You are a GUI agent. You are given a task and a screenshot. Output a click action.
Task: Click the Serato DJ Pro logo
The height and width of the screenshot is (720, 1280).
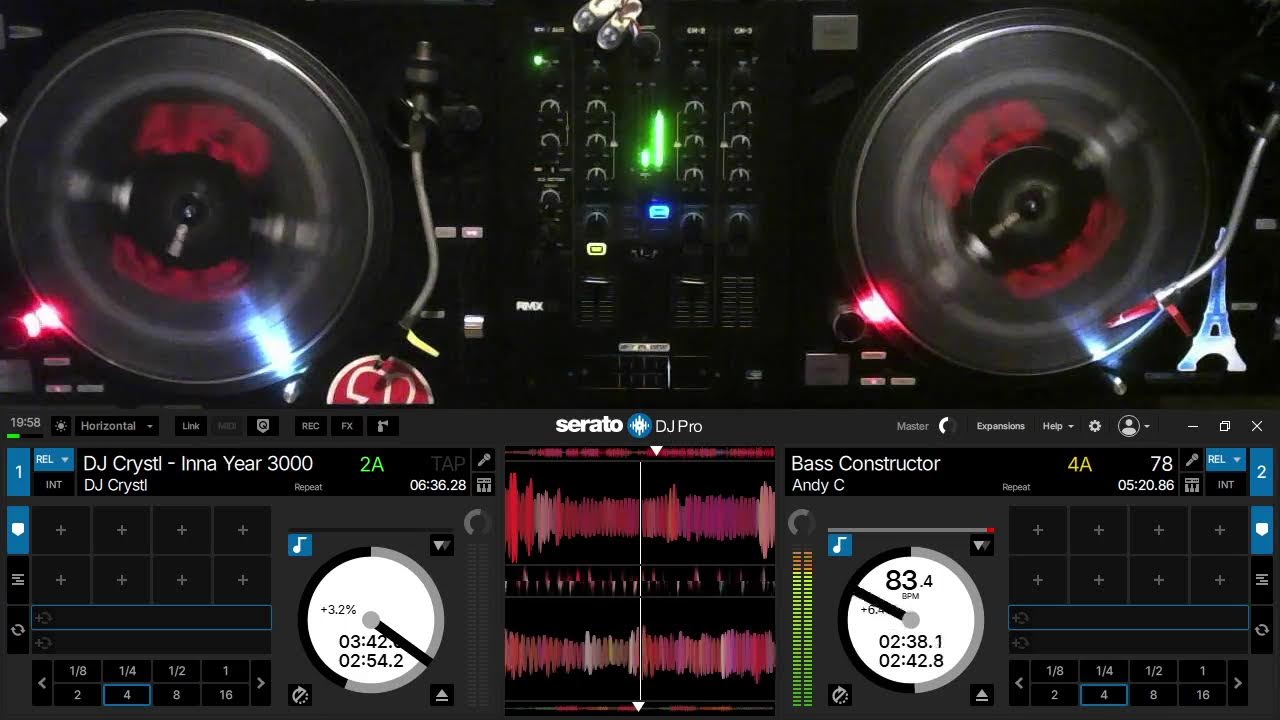point(629,426)
